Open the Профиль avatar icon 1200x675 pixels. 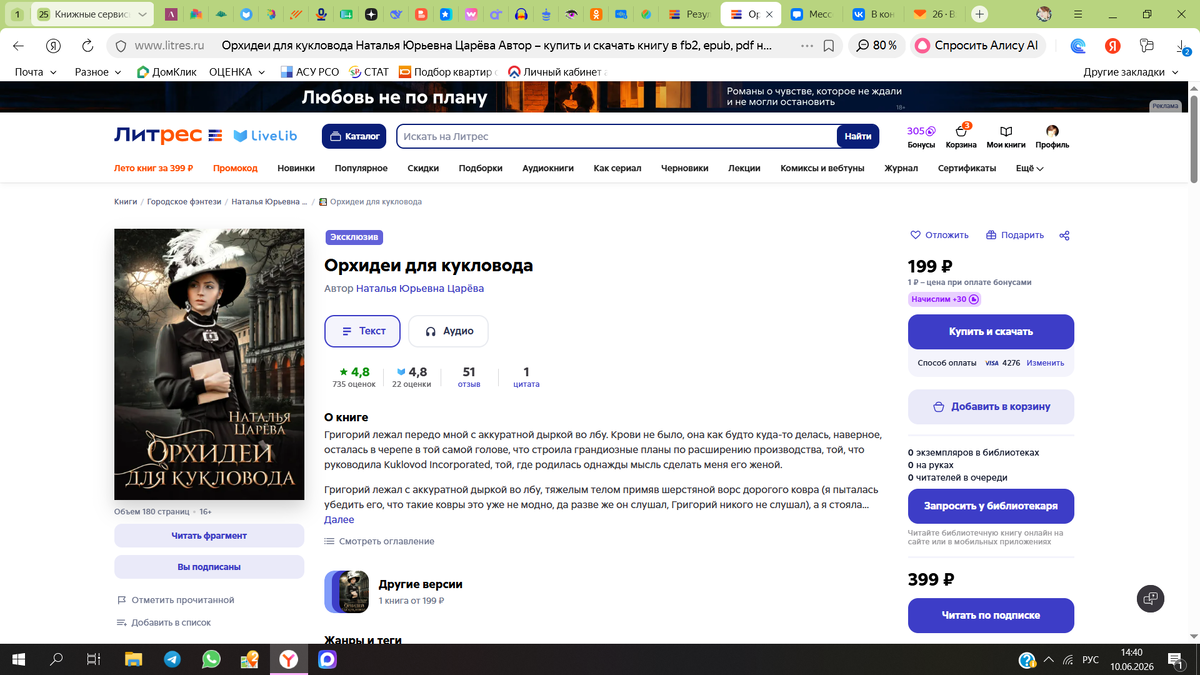[x=1052, y=137]
